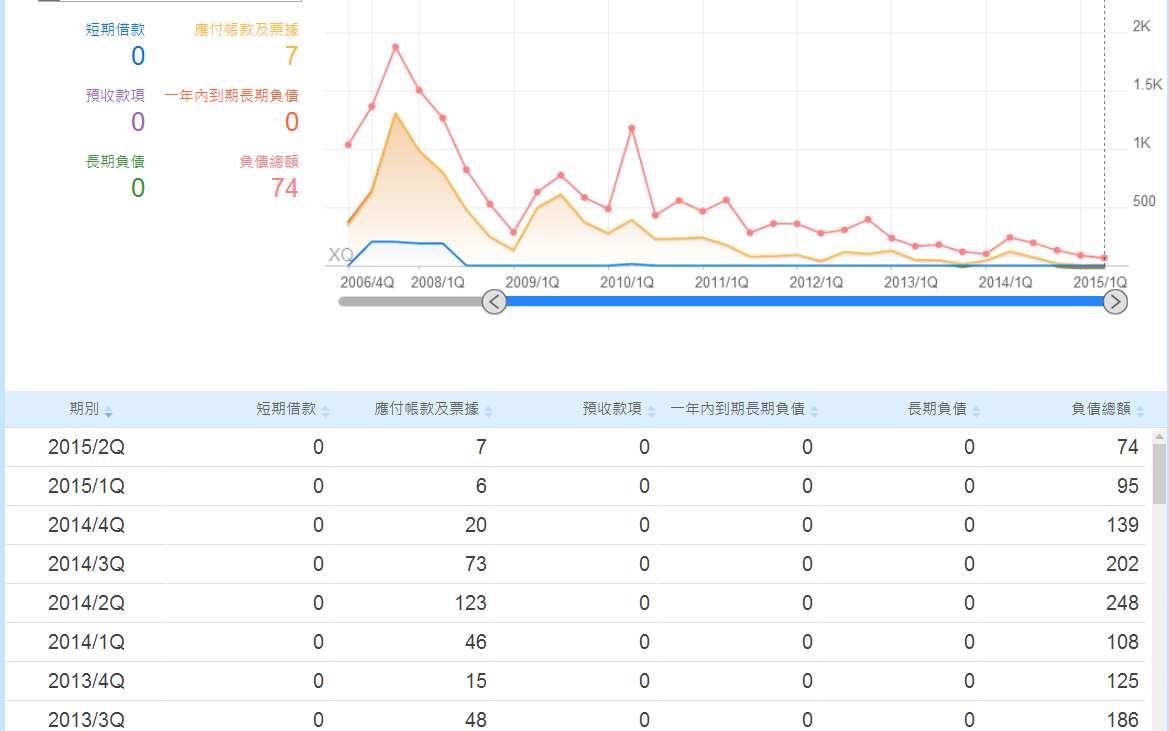
Task: Click sort icon next to 應付帳款及票據 header
Action: (x=489, y=411)
